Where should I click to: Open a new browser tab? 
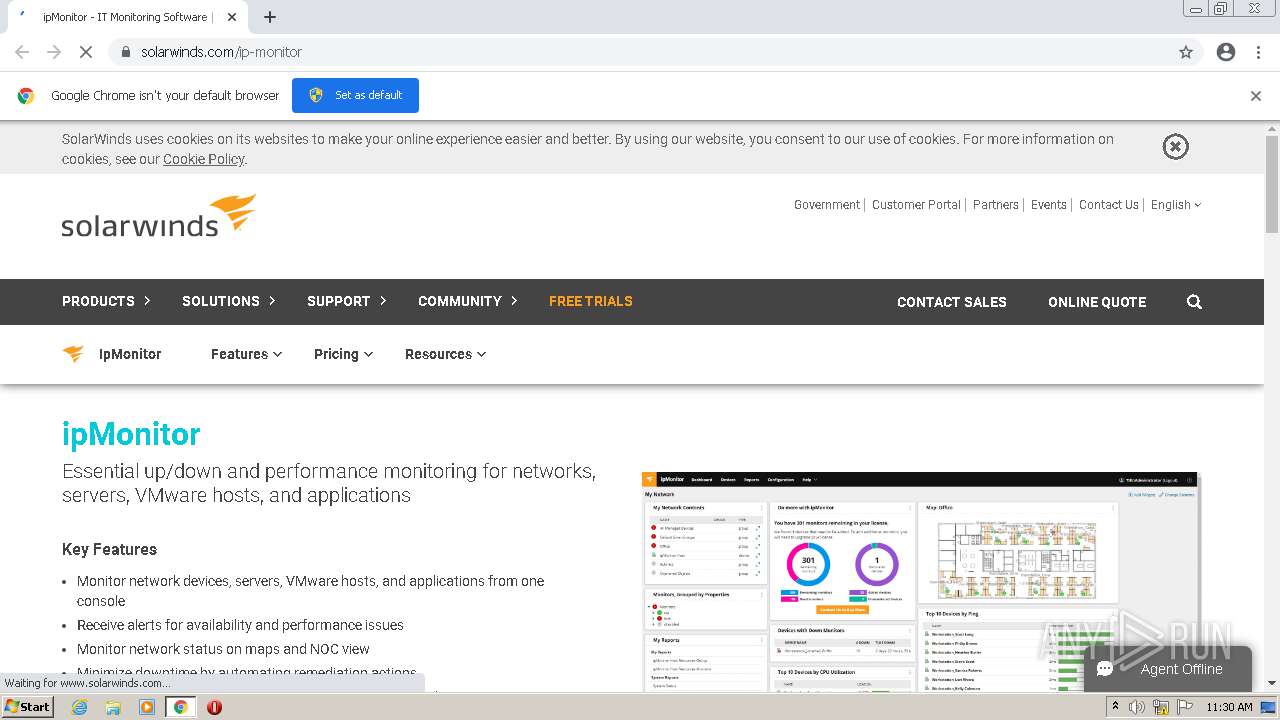(270, 17)
